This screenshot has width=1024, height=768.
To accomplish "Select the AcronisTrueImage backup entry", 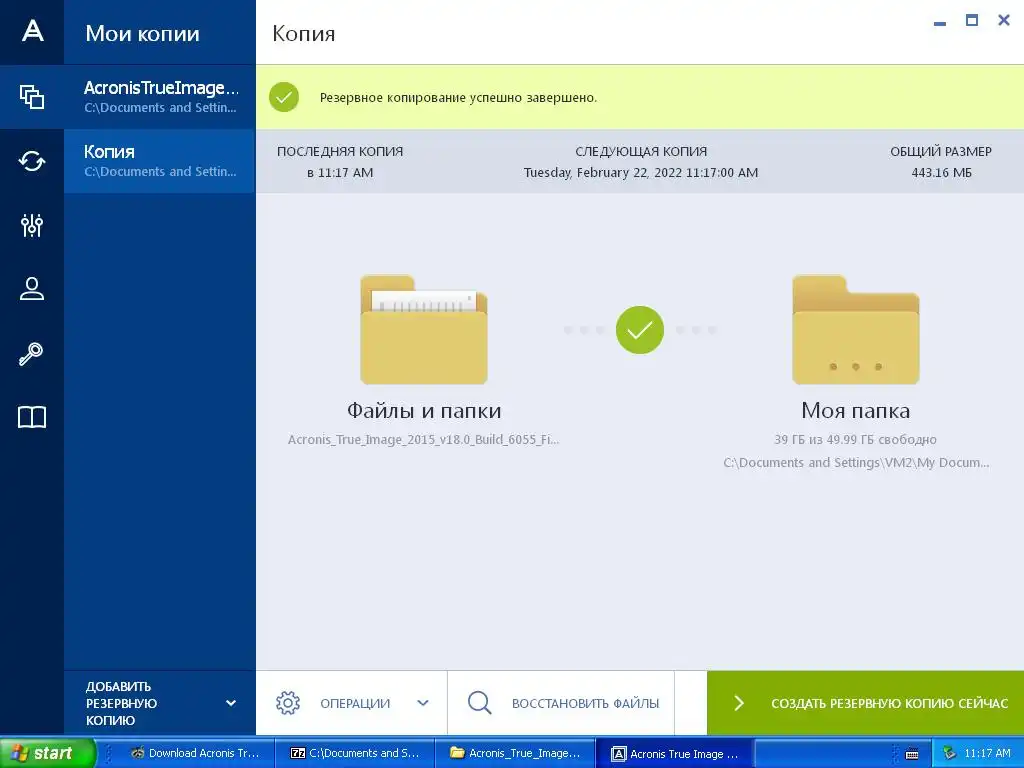I will (x=160, y=97).
